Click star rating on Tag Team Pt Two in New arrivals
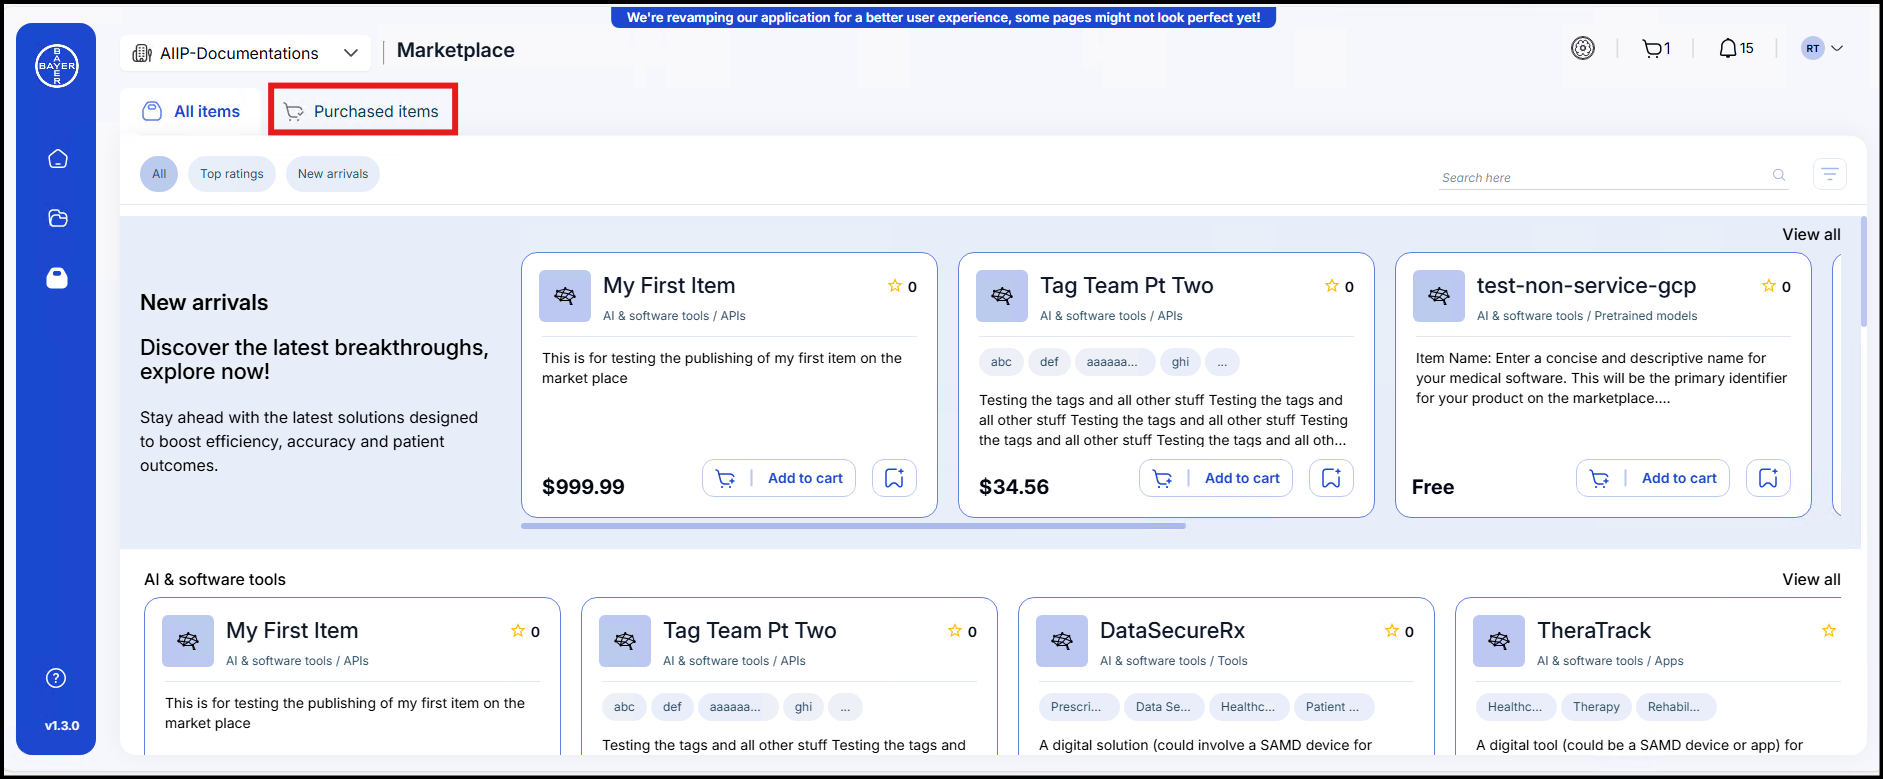This screenshot has width=1883, height=779. [x=1332, y=286]
